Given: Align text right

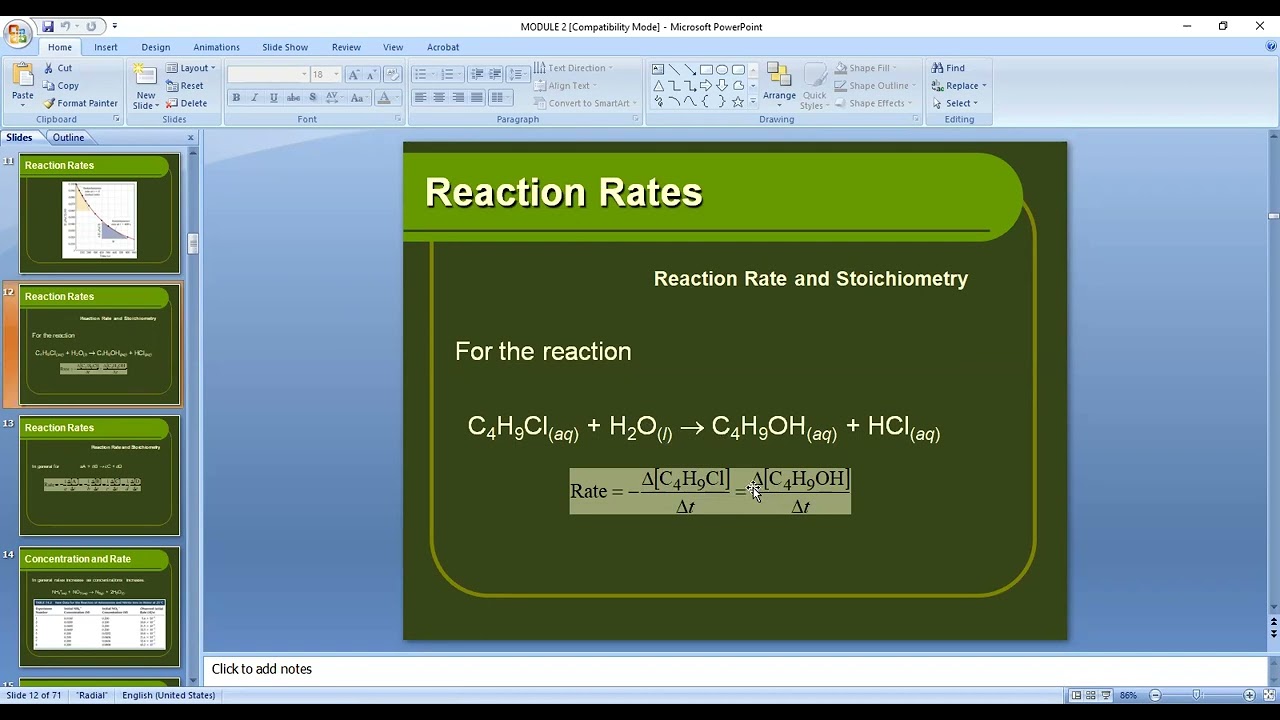Looking at the screenshot, I should [x=458, y=98].
